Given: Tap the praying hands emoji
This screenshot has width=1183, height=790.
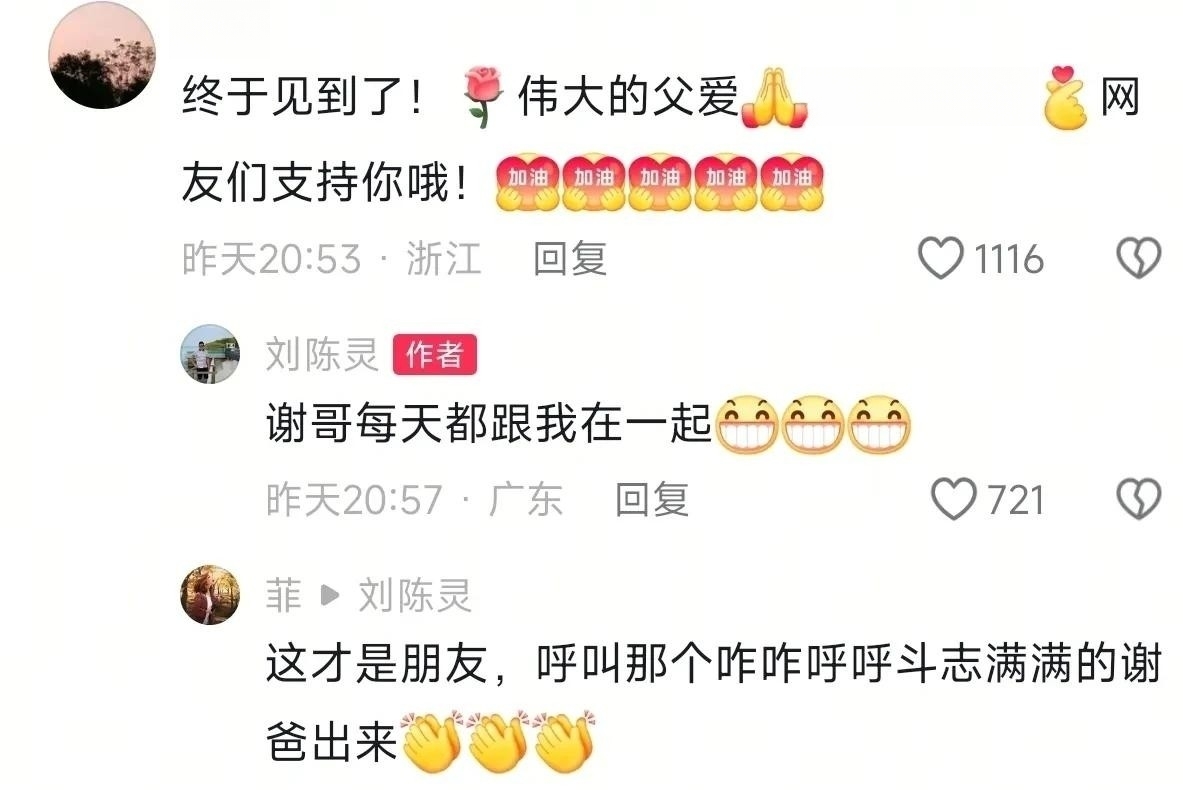Looking at the screenshot, I should (775, 97).
